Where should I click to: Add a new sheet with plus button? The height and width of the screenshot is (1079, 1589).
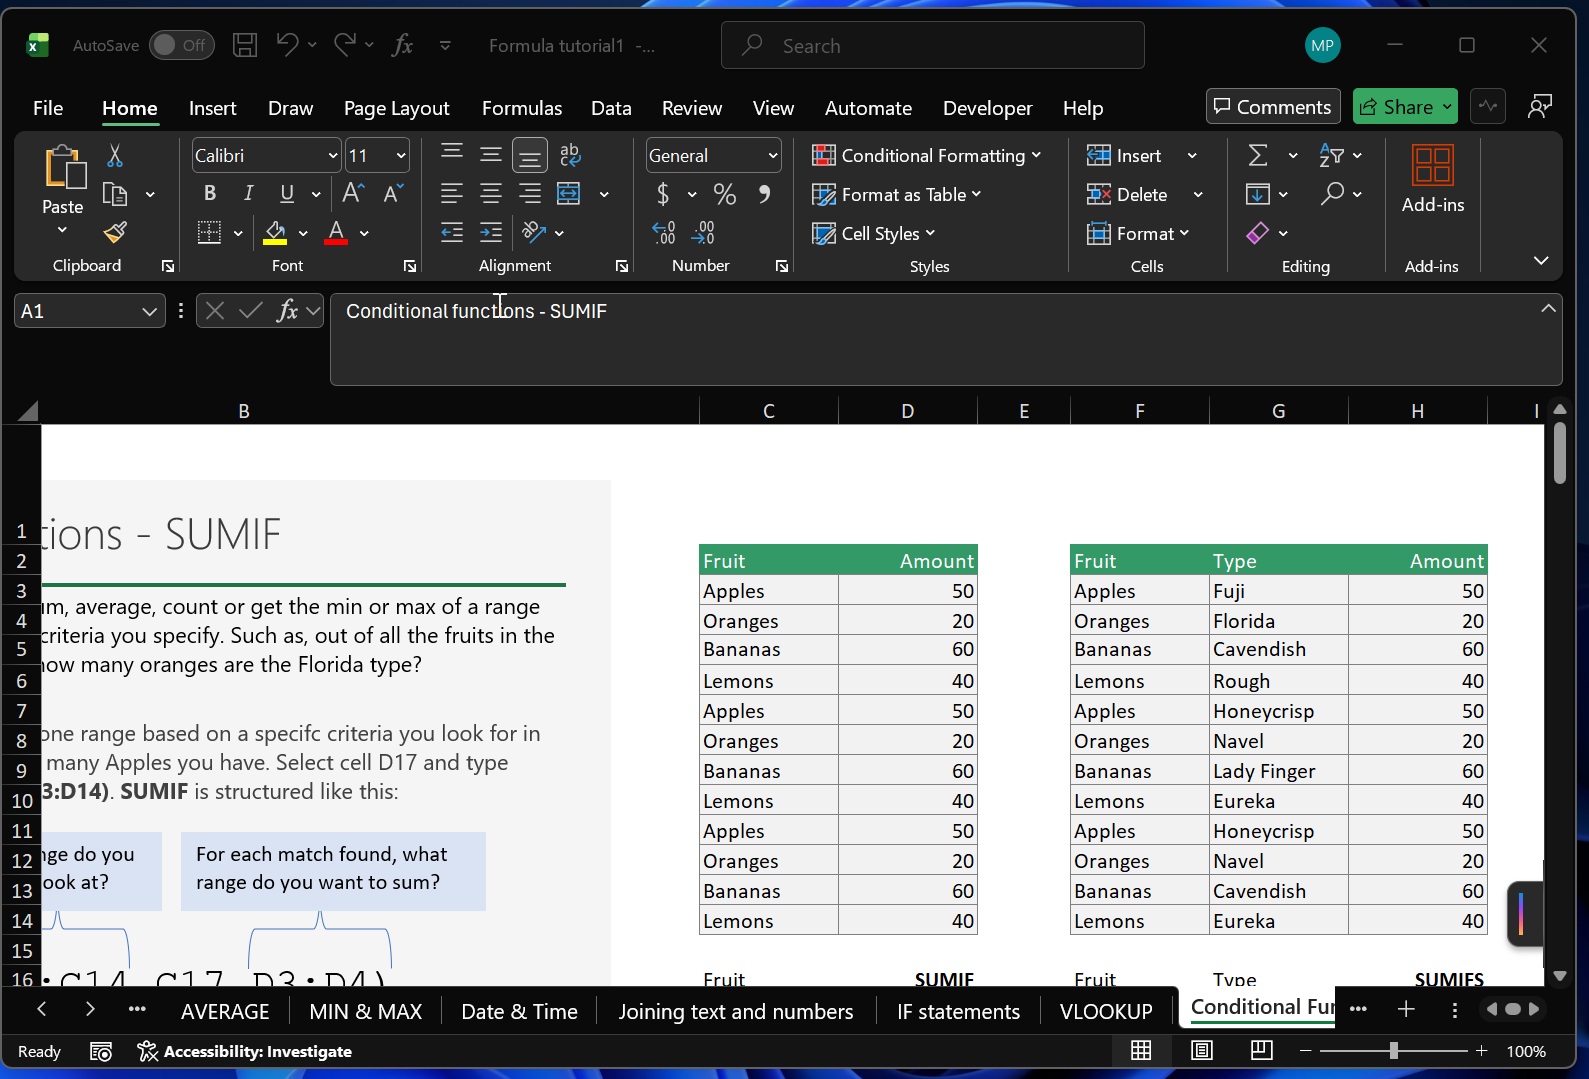pyautogui.click(x=1406, y=1009)
